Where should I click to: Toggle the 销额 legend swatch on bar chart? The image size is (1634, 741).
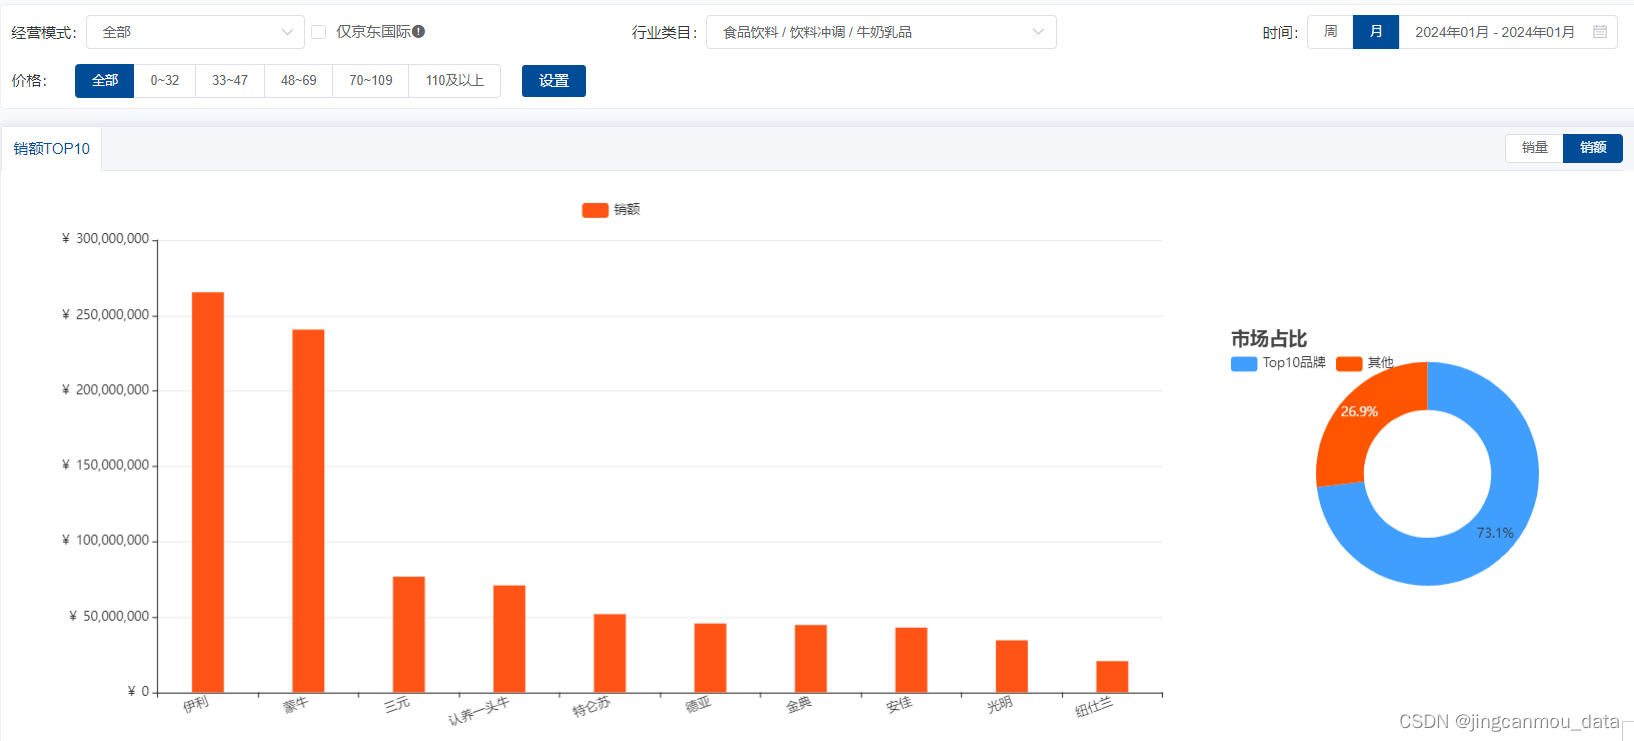[x=595, y=210]
